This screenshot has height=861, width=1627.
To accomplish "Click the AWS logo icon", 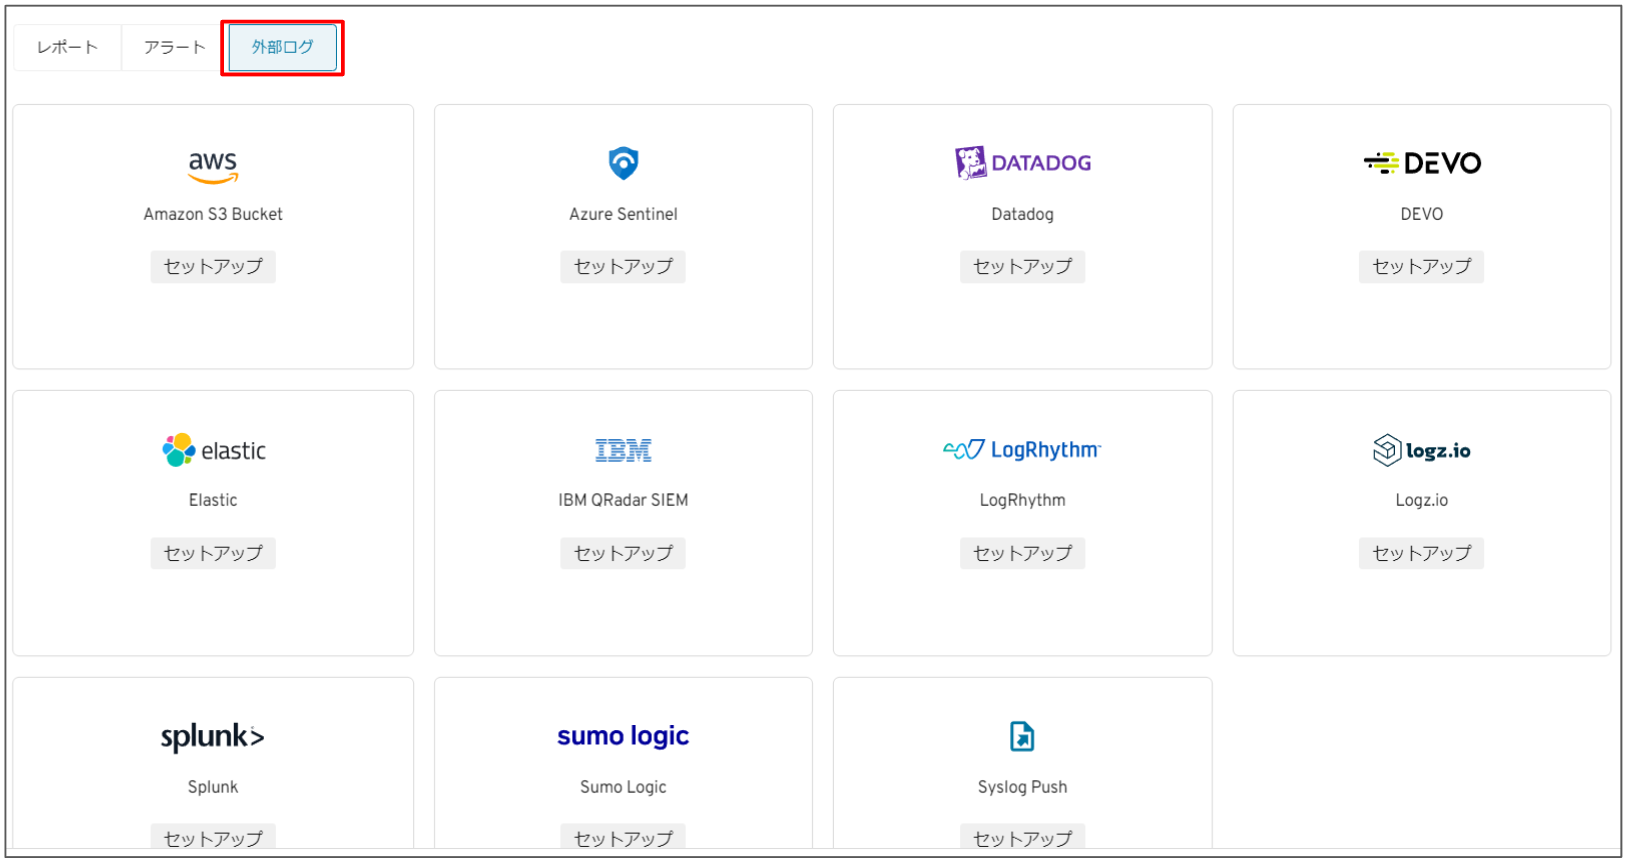I will click(213, 167).
